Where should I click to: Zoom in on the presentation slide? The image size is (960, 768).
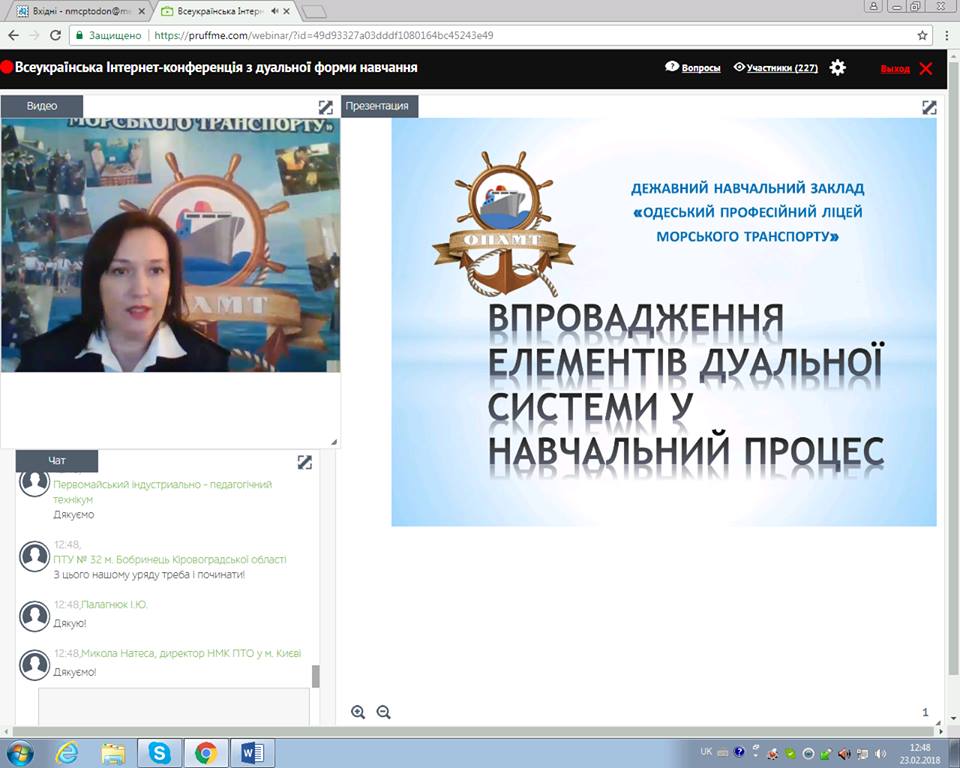[x=358, y=712]
